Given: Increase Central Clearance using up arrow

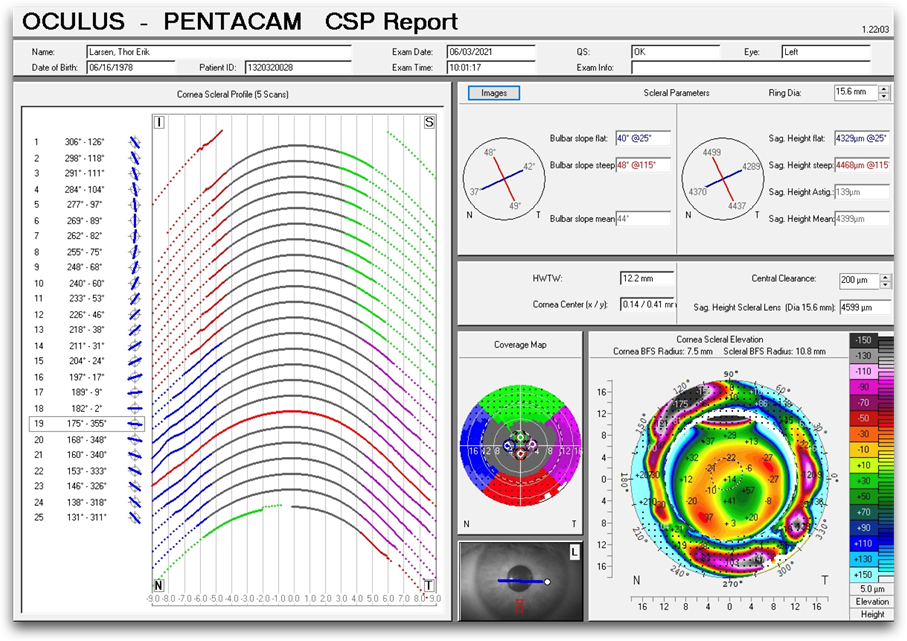Looking at the screenshot, I should click(x=886, y=277).
